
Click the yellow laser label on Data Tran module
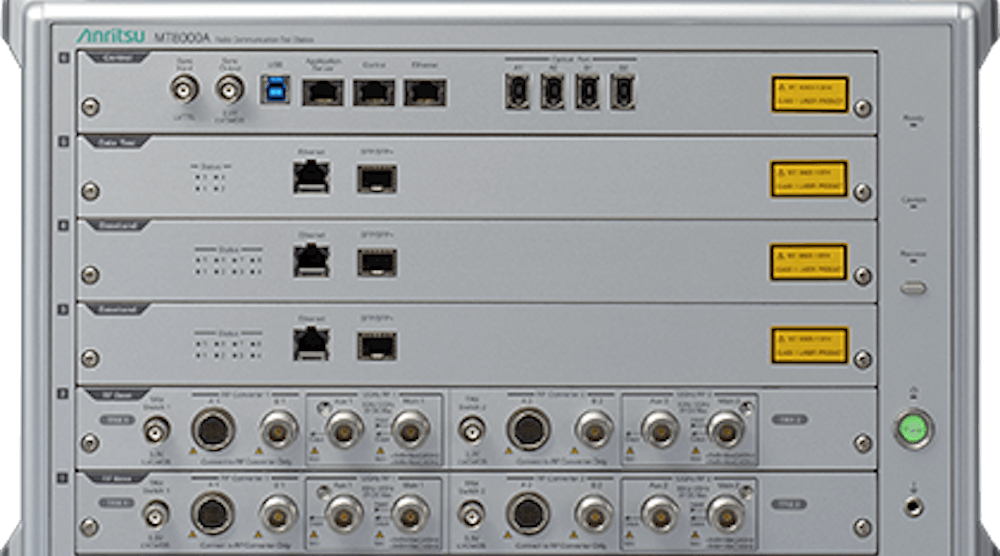click(809, 178)
